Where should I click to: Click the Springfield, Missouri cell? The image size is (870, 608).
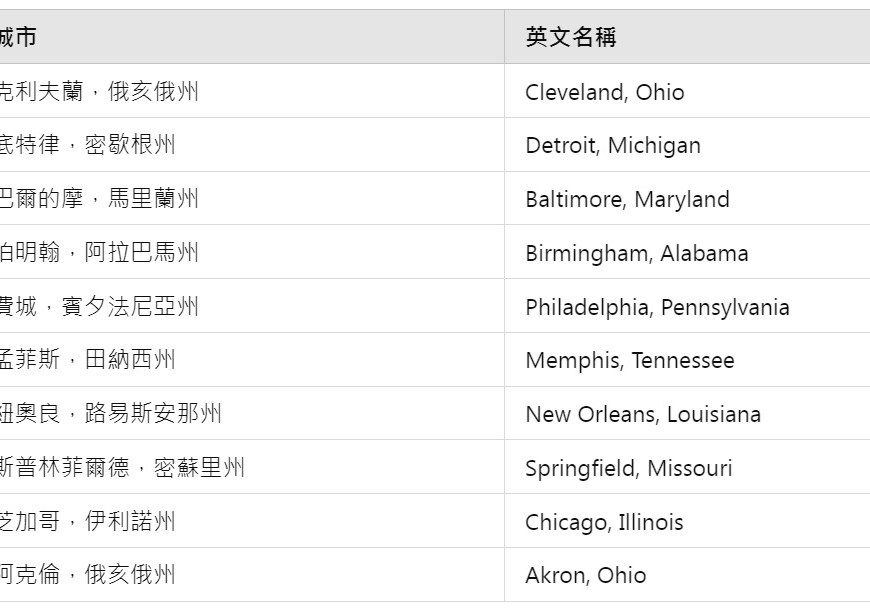tap(629, 468)
